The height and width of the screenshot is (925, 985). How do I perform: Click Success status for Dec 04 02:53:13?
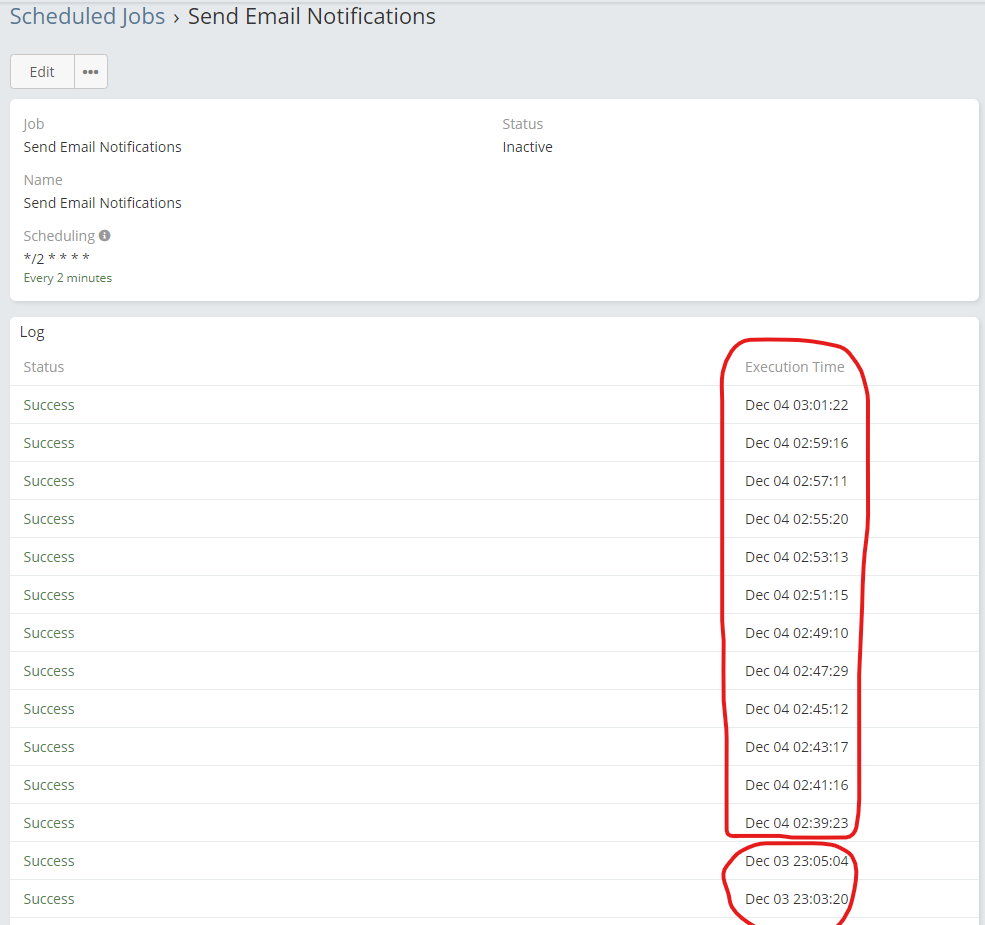pos(49,557)
